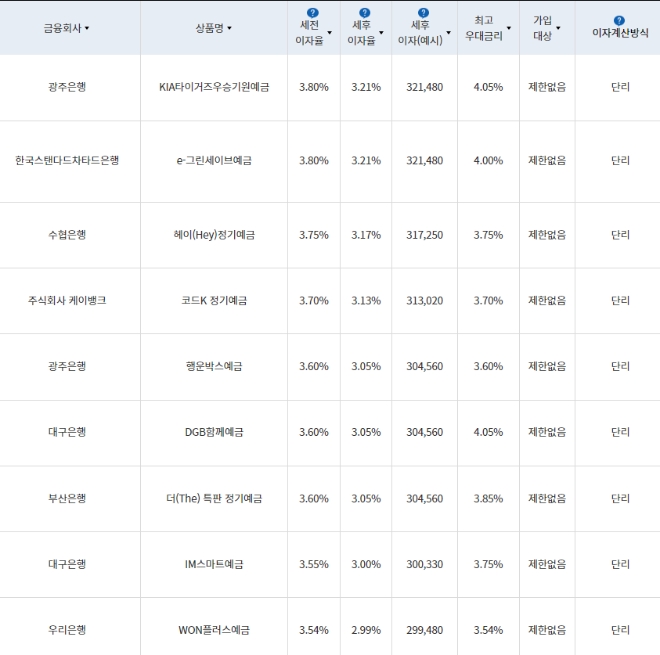Image resolution: width=660 pixels, height=655 pixels.
Task: Select 단리 in 우리은행 row
Action: (620, 630)
